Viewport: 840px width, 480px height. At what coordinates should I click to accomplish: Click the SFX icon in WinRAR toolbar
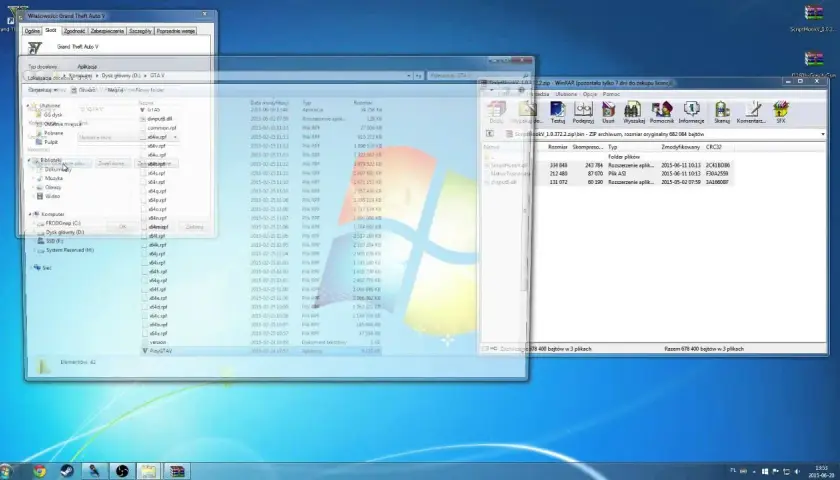781,112
